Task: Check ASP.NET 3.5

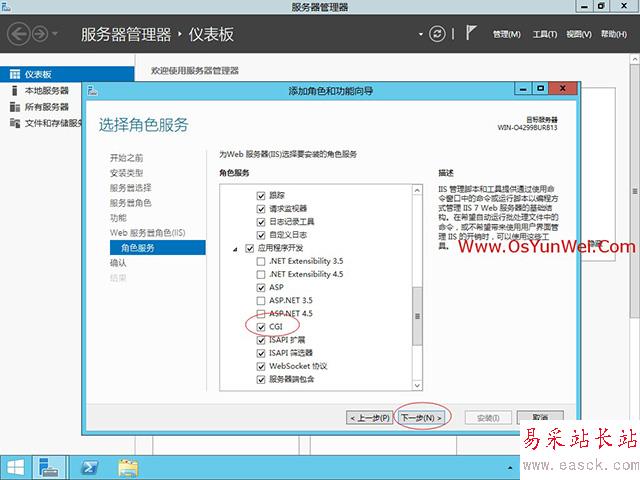Action: [x=261, y=301]
